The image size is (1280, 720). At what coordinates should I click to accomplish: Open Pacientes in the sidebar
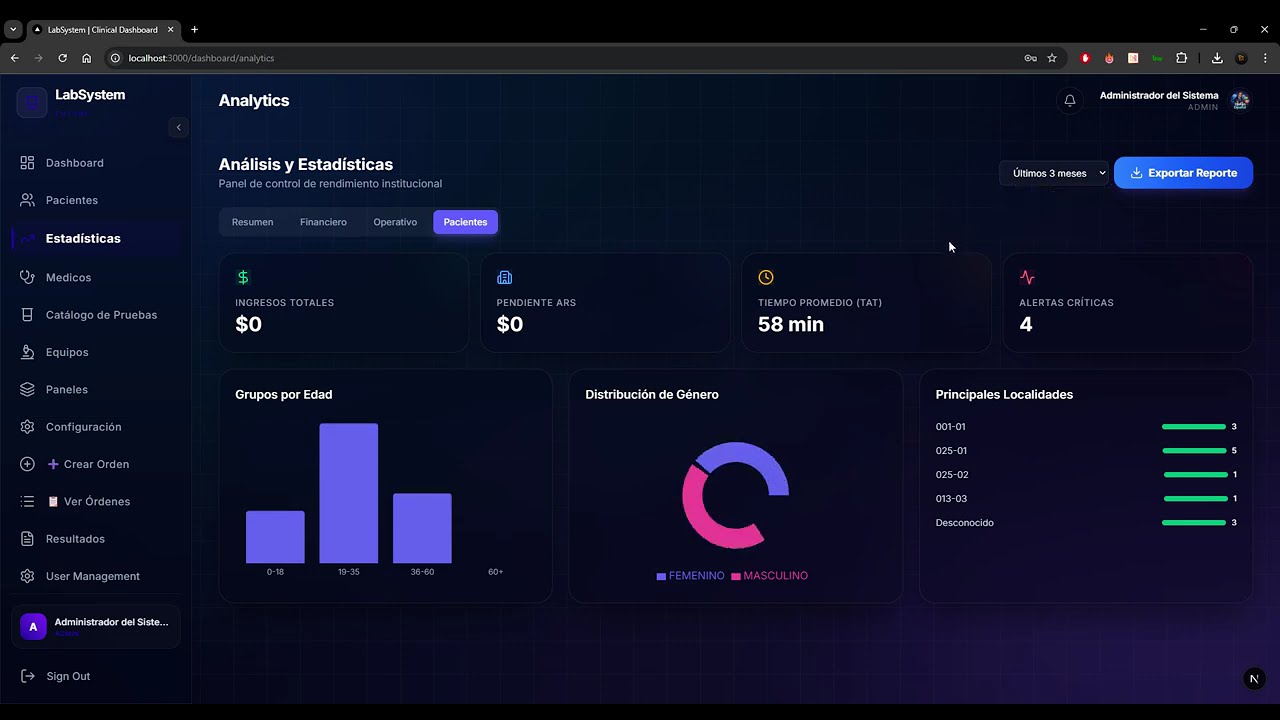point(71,200)
